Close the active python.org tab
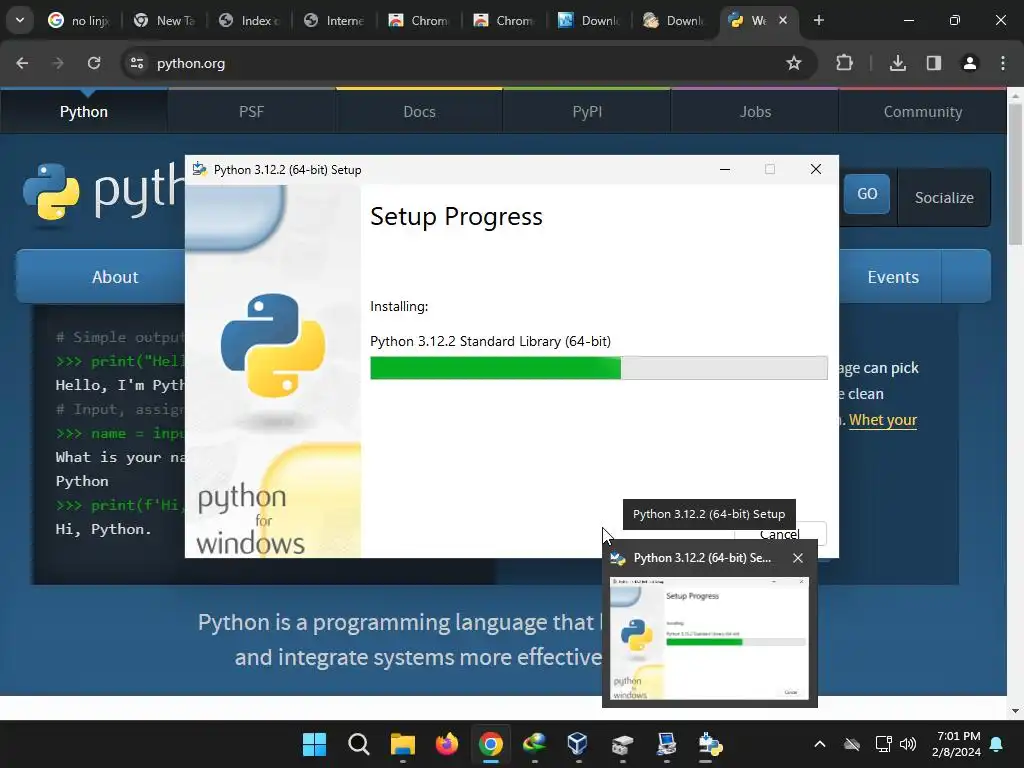Screen dimensions: 1024x768 (x=783, y=20)
